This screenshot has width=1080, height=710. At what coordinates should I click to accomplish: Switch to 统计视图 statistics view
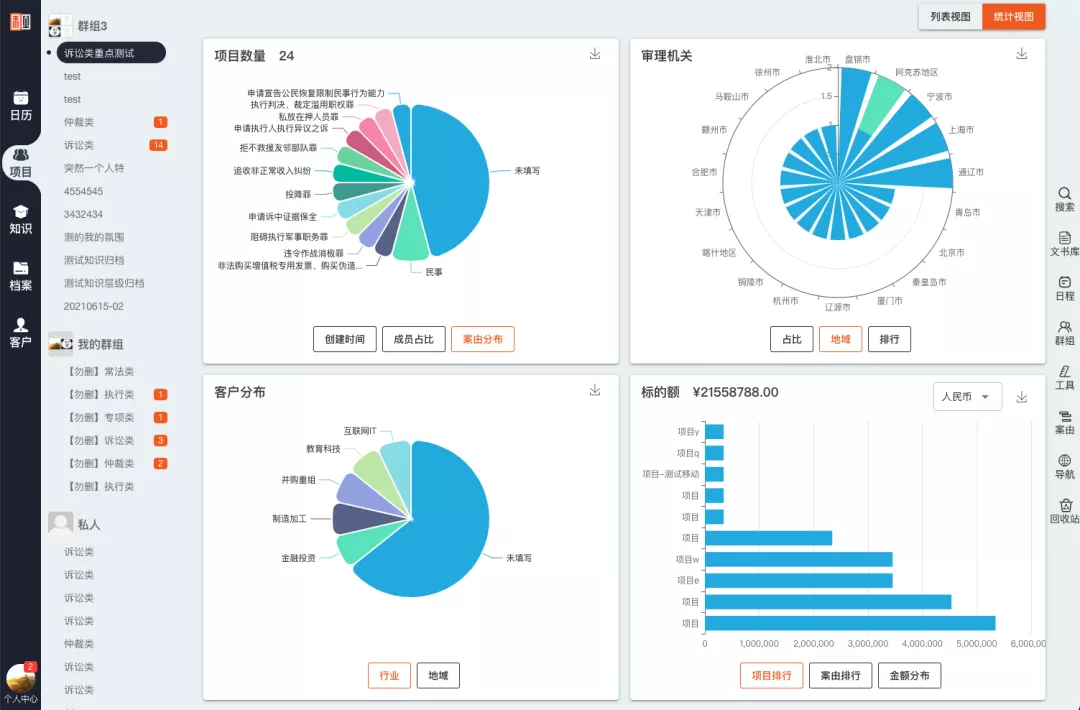pos(1014,17)
